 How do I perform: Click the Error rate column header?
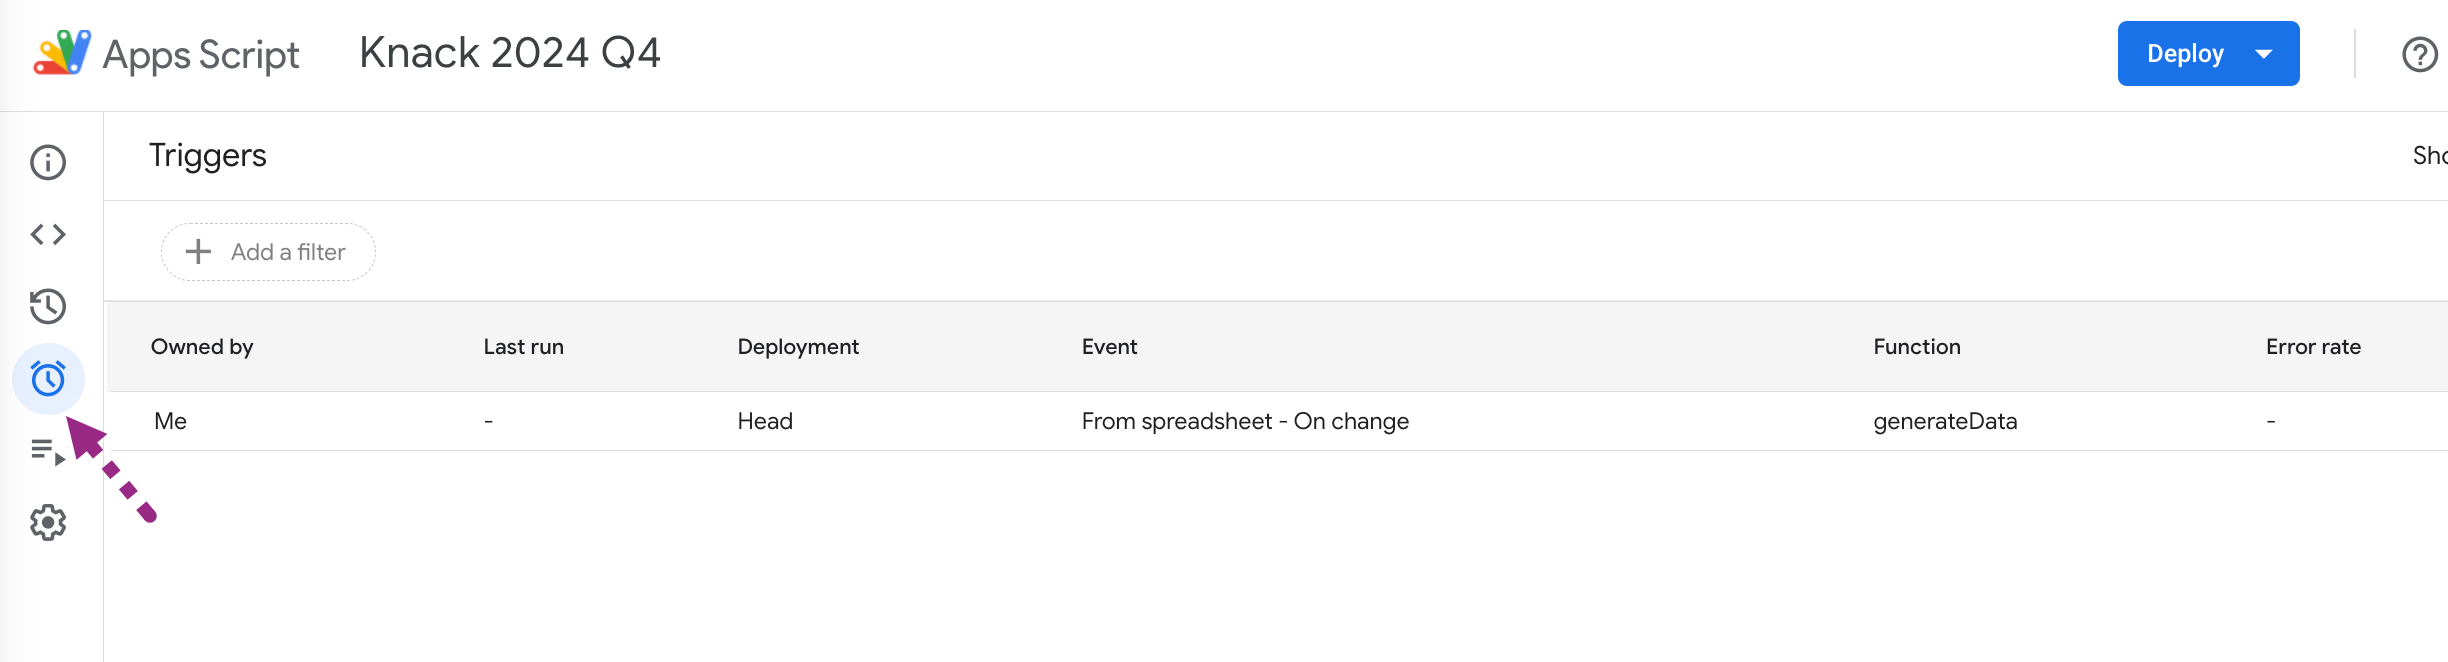(x=2313, y=347)
